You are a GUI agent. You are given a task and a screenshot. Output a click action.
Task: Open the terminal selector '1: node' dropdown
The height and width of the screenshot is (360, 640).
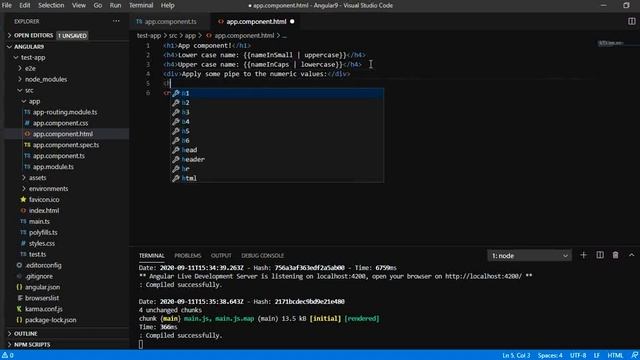529,256
